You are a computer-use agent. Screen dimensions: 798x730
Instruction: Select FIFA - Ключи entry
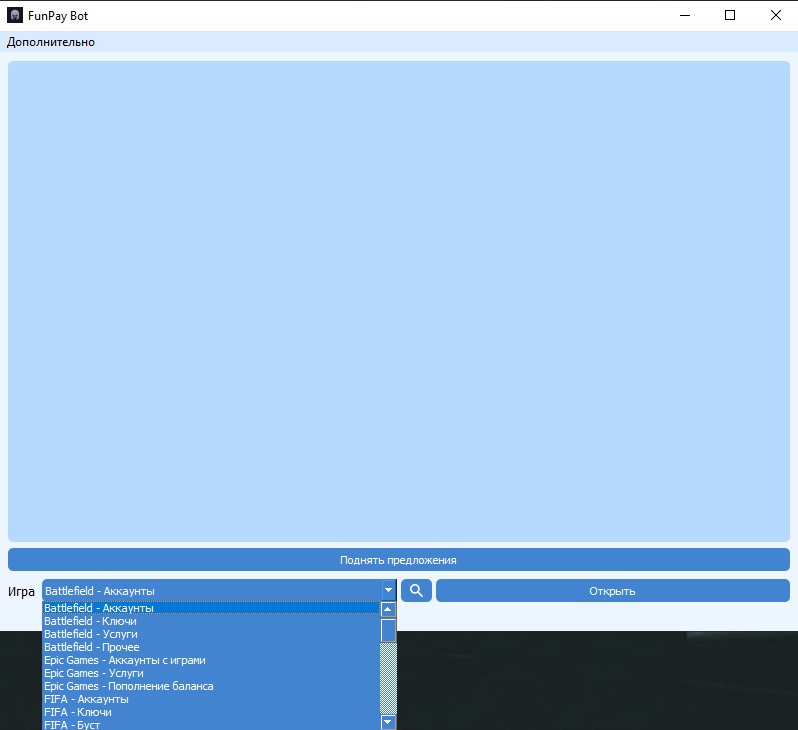tap(211, 712)
